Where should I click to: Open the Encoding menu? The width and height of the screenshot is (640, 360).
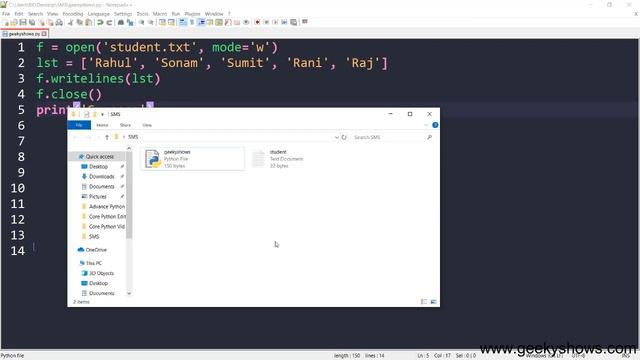click(x=73, y=14)
